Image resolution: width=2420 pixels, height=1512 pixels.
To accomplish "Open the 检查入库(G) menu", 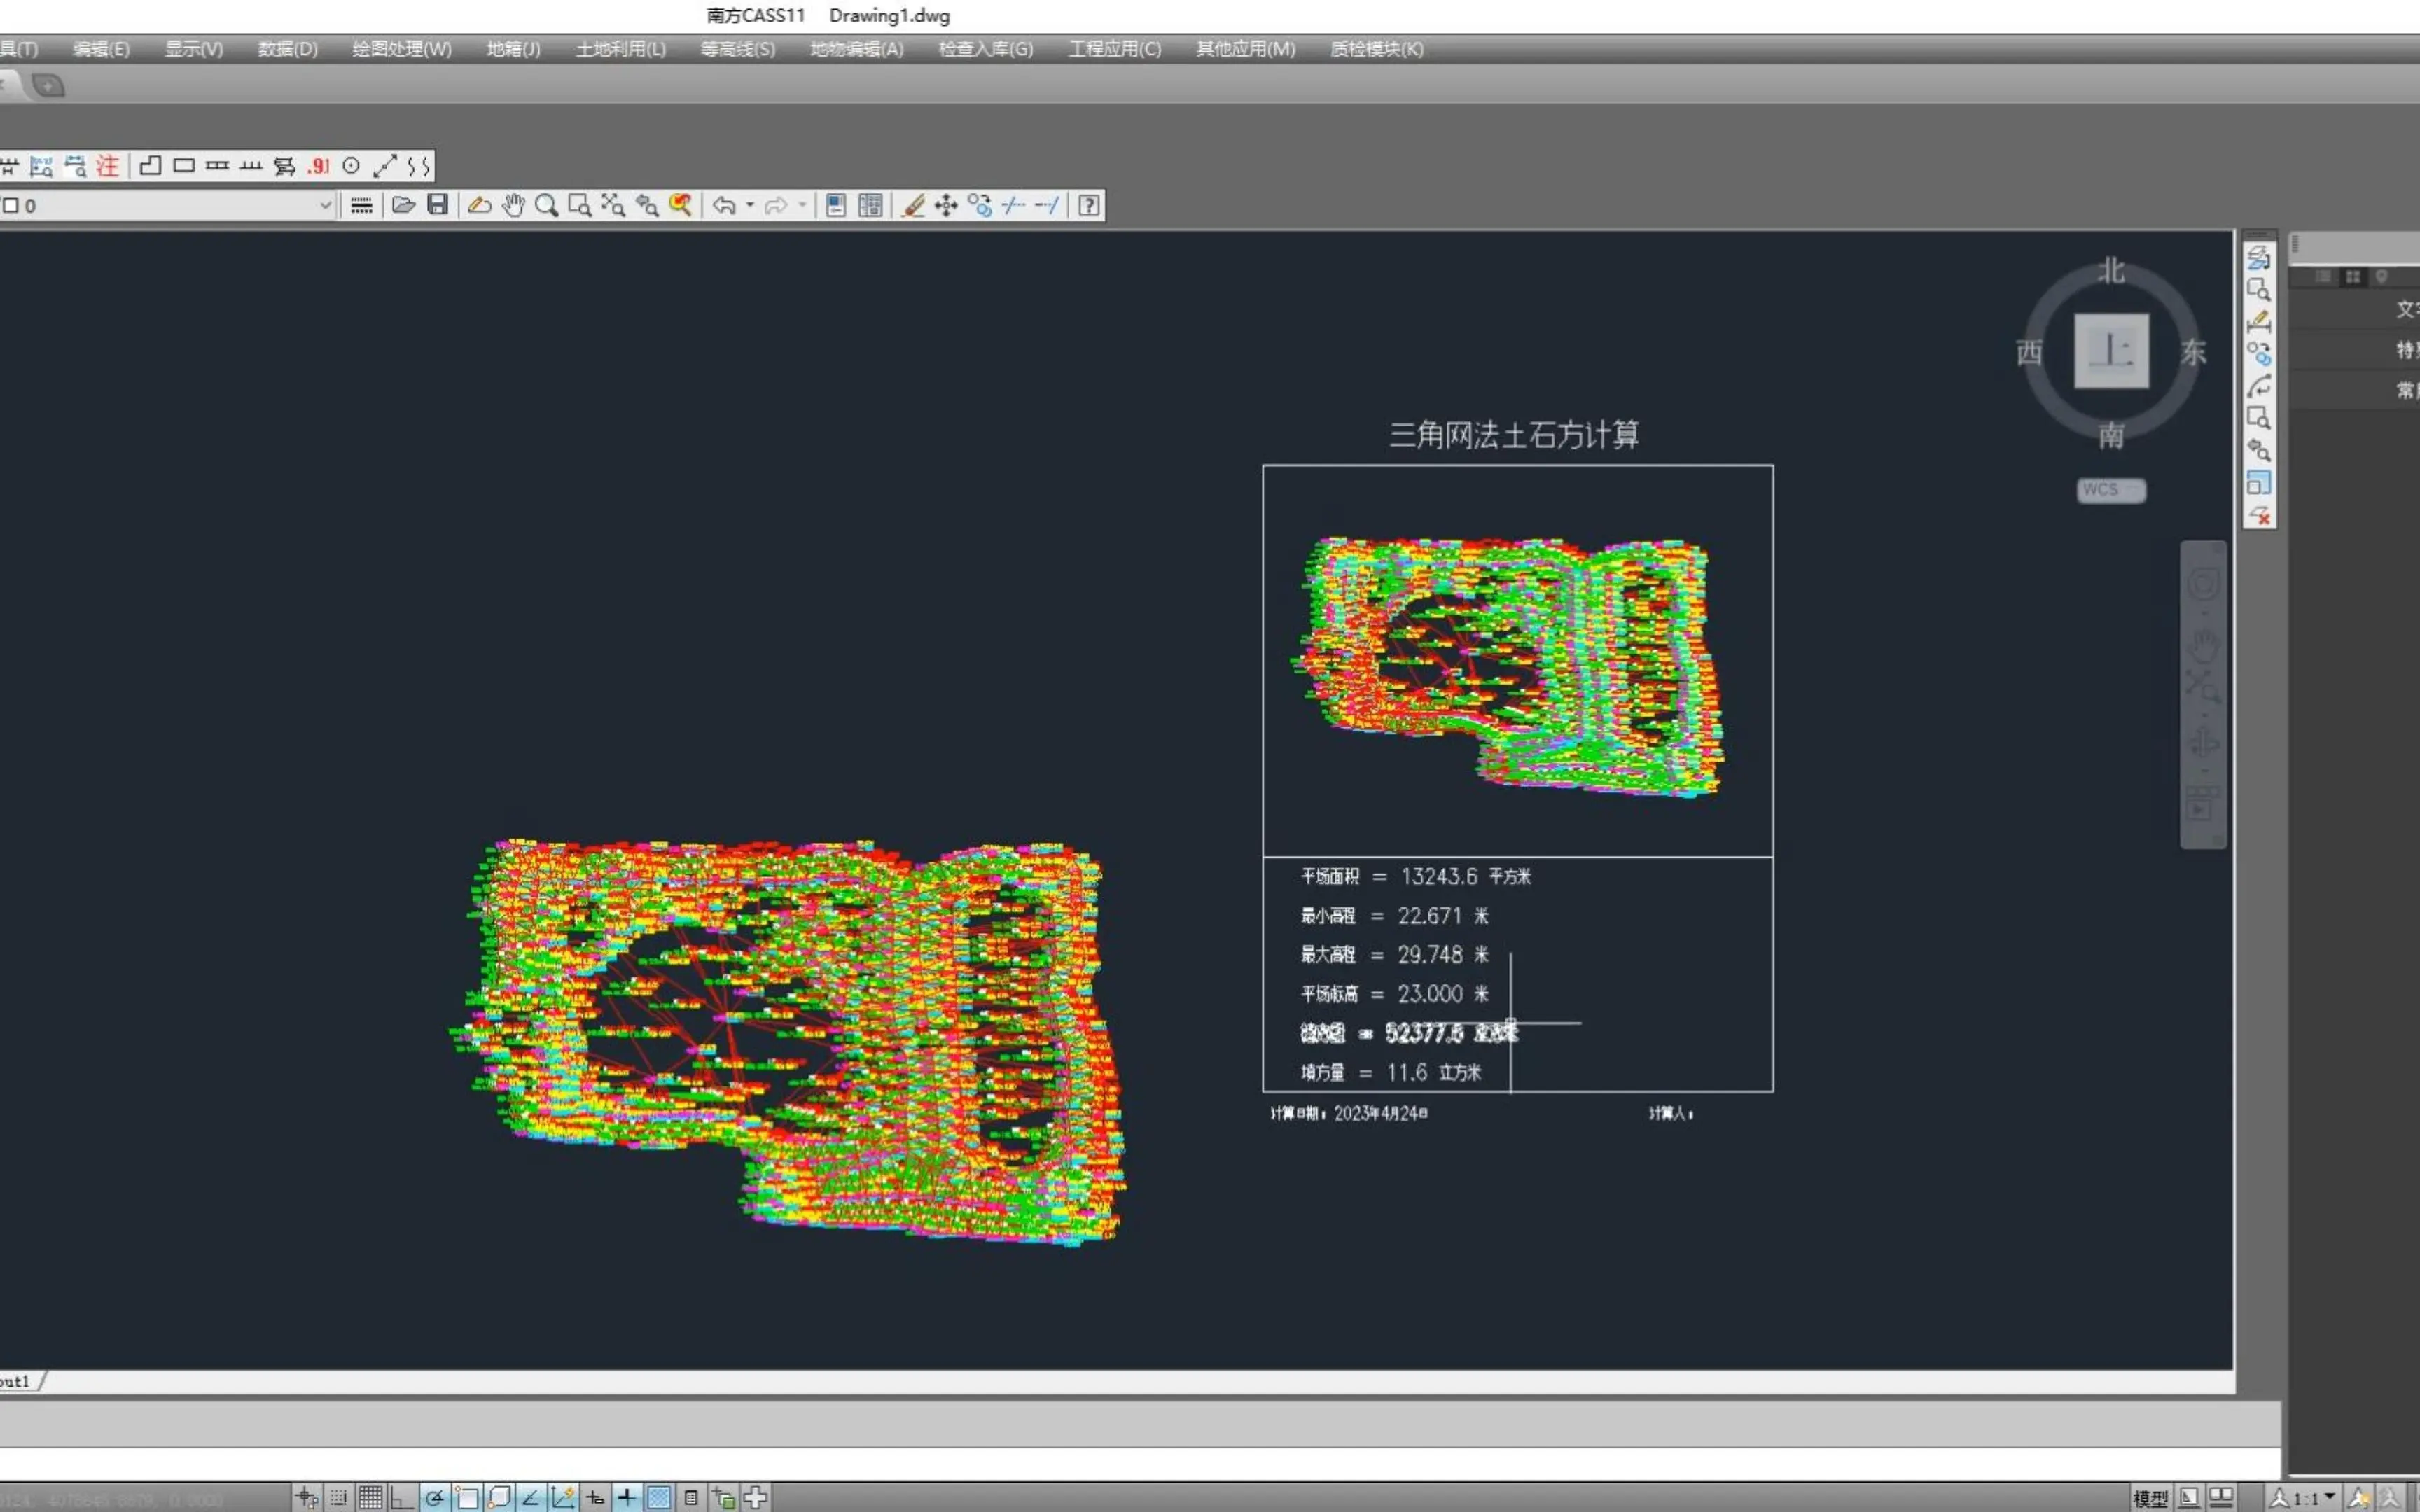I will (x=986, y=49).
